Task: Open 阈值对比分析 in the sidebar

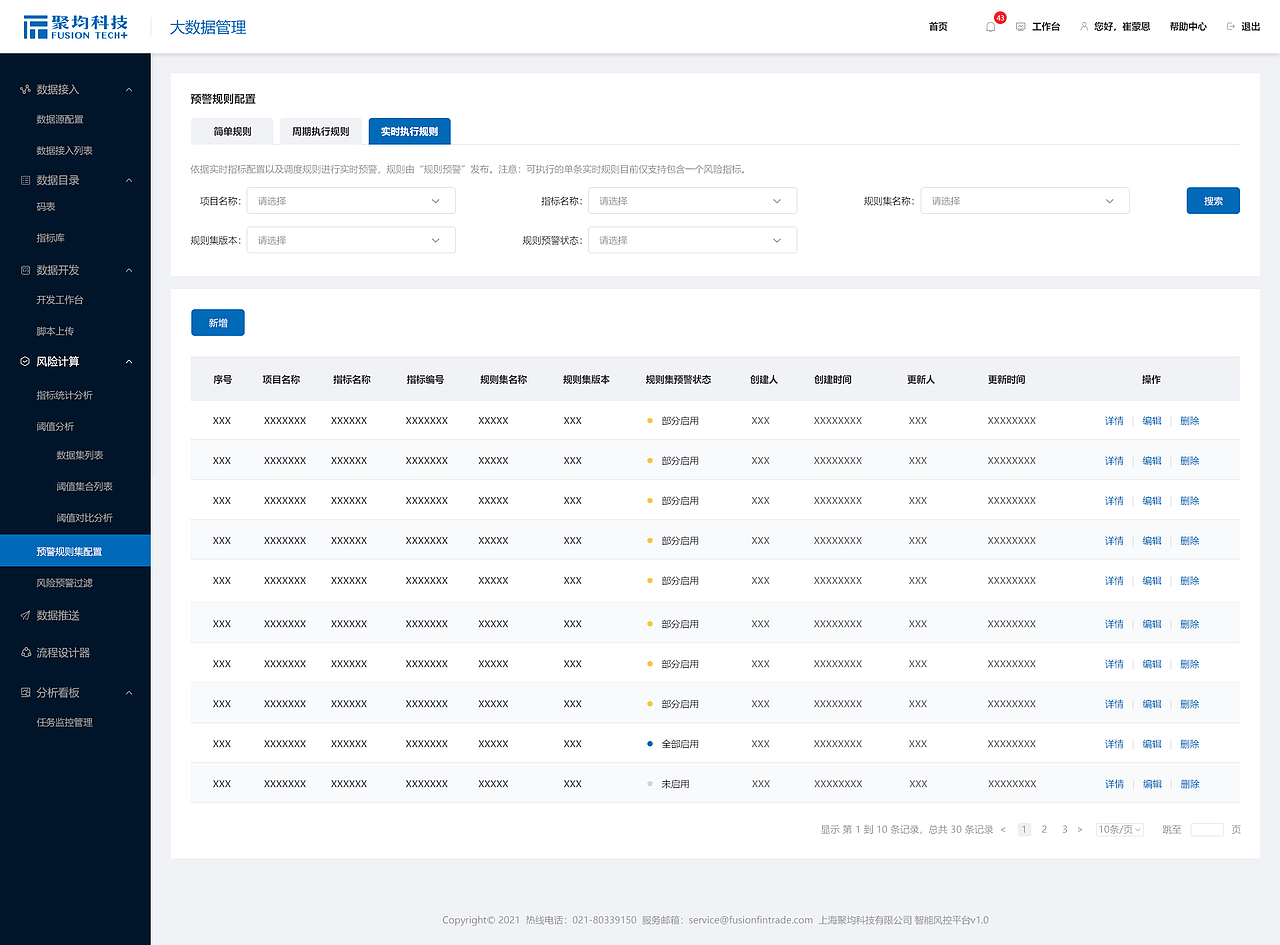Action: click(x=85, y=518)
